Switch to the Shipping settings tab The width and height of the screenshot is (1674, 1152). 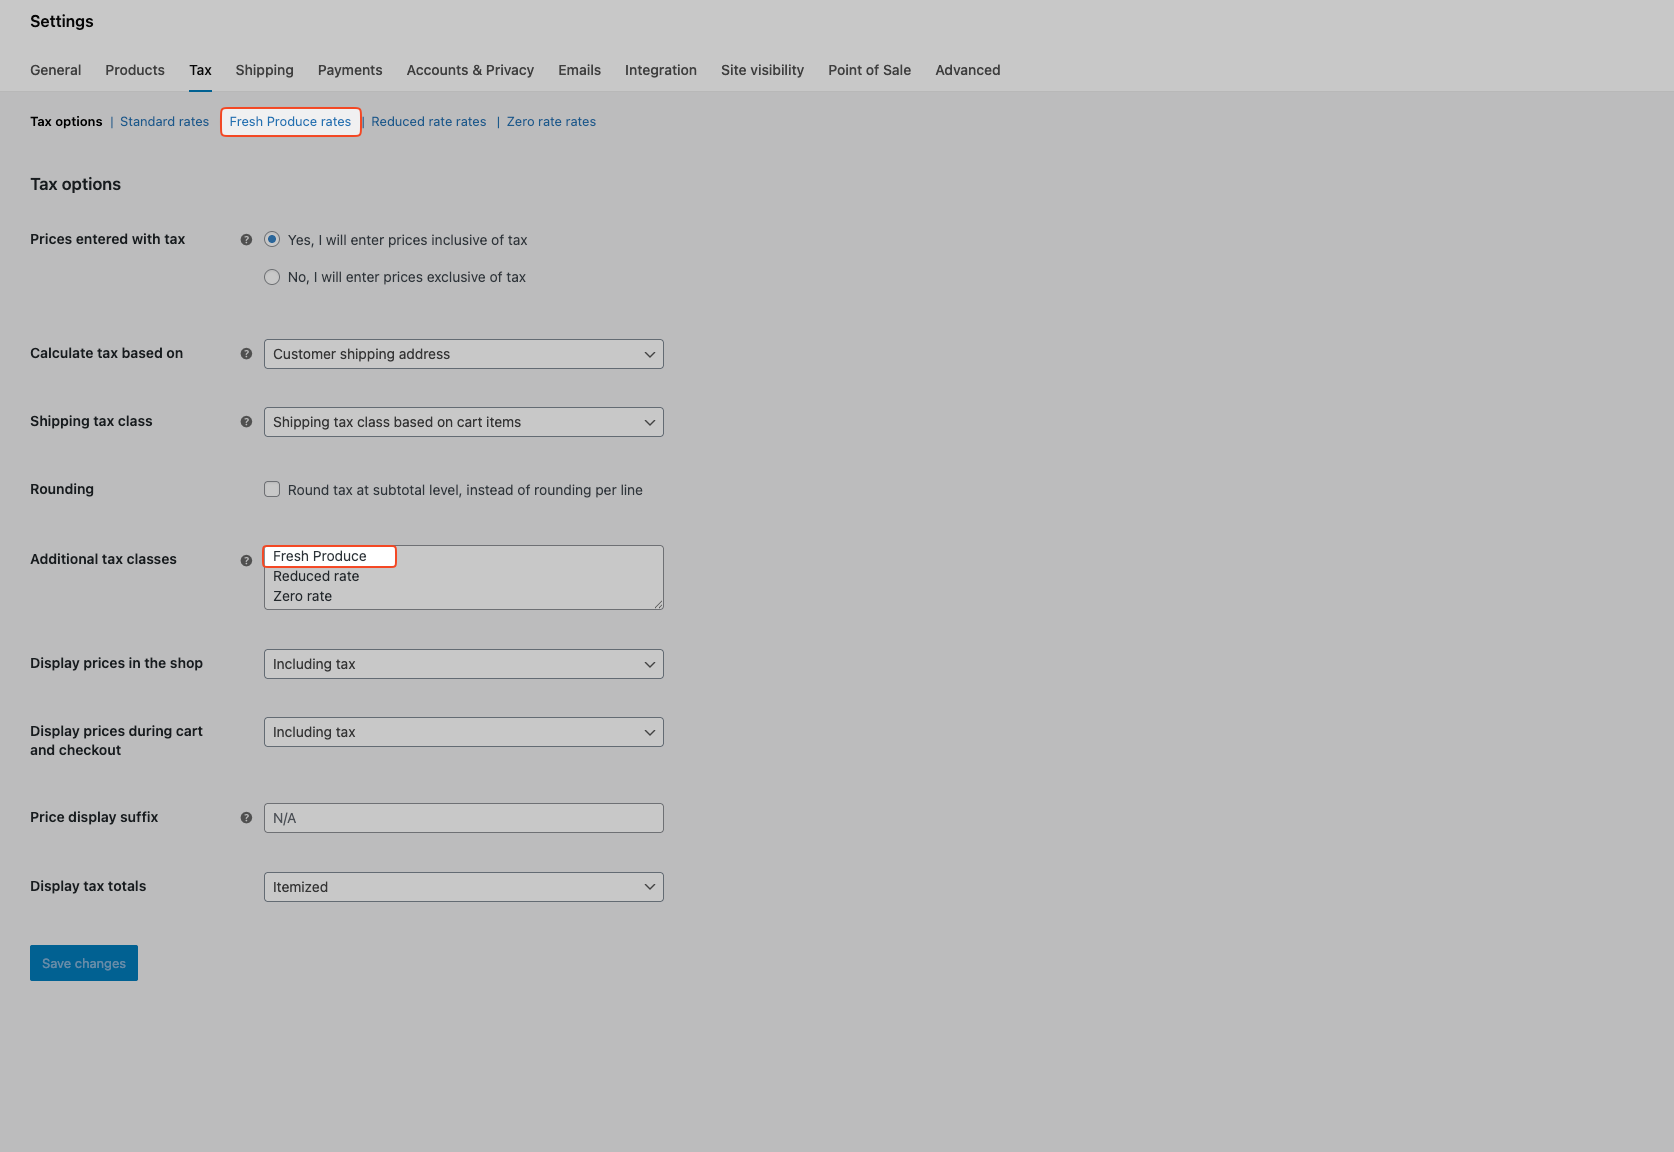pyautogui.click(x=264, y=70)
